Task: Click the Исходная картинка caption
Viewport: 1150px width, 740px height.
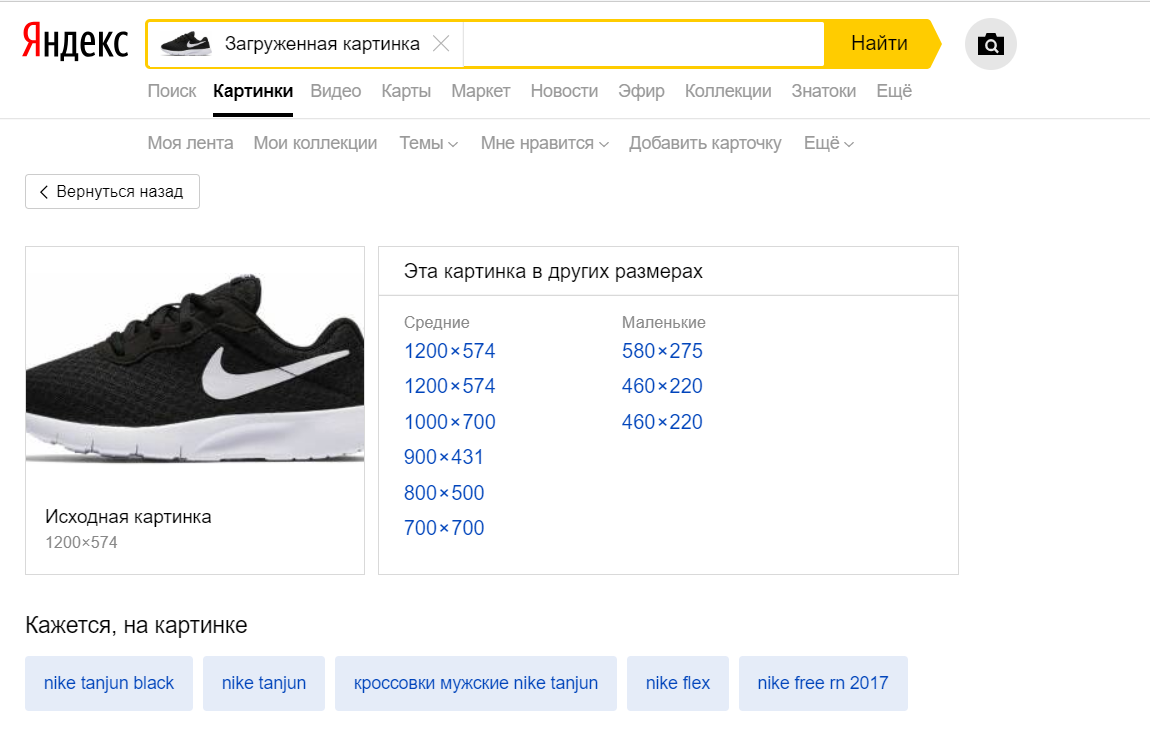Action: pyautogui.click(x=128, y=517)
